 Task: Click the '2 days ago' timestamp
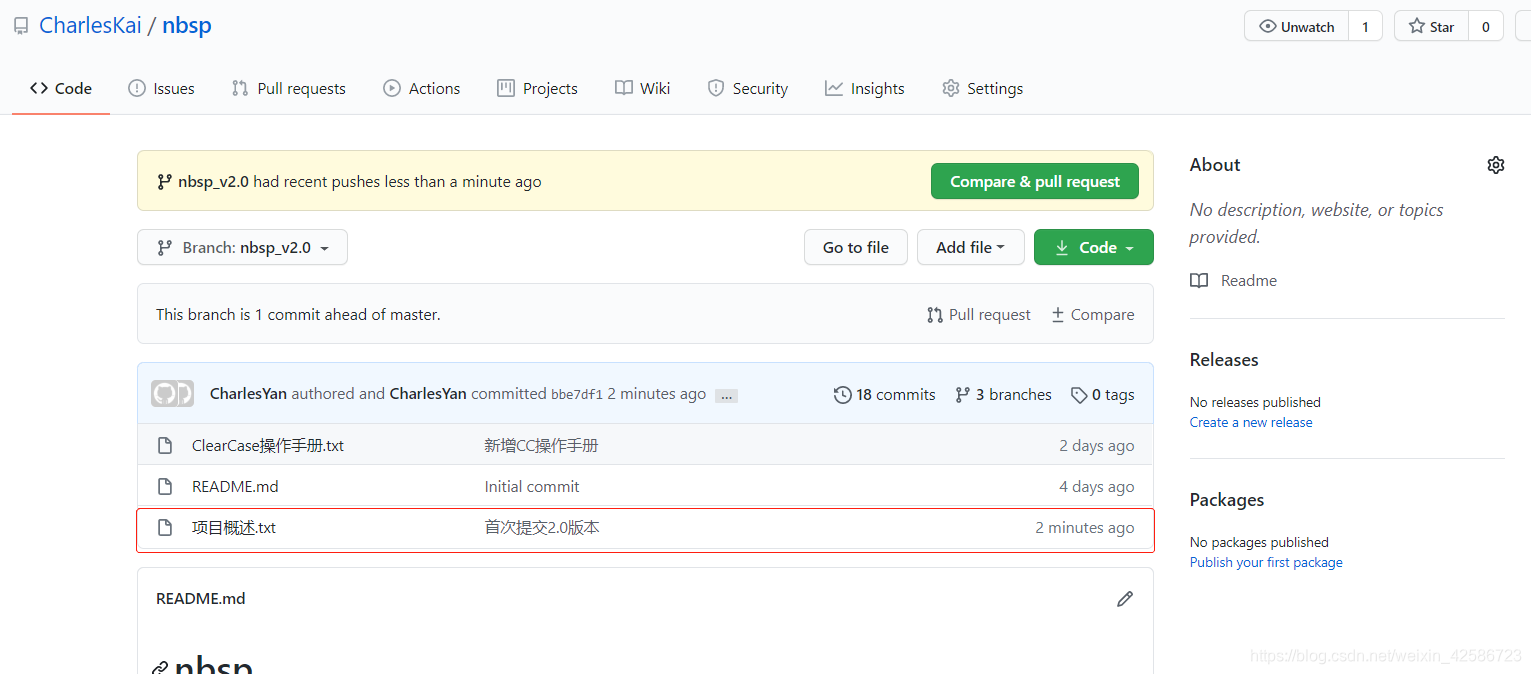1097,445
